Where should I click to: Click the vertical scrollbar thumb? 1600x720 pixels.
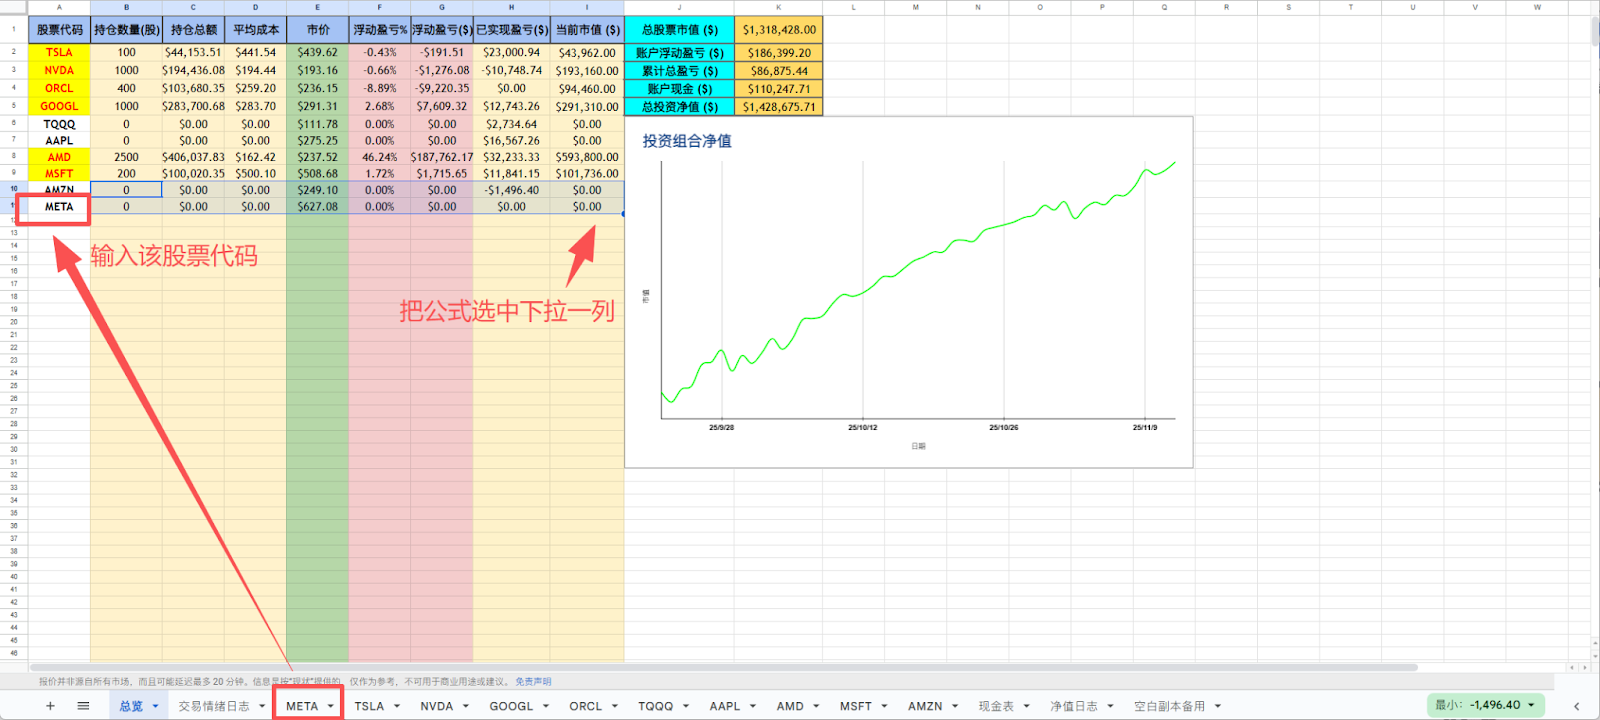coord(1595,31)
